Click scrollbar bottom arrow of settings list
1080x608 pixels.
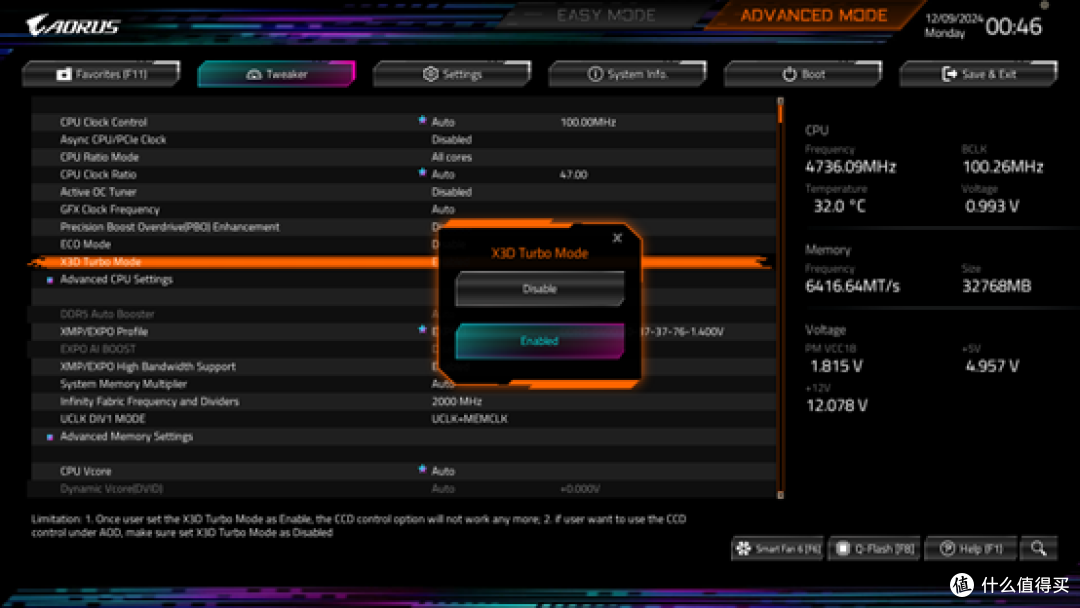tap(780, 494)
